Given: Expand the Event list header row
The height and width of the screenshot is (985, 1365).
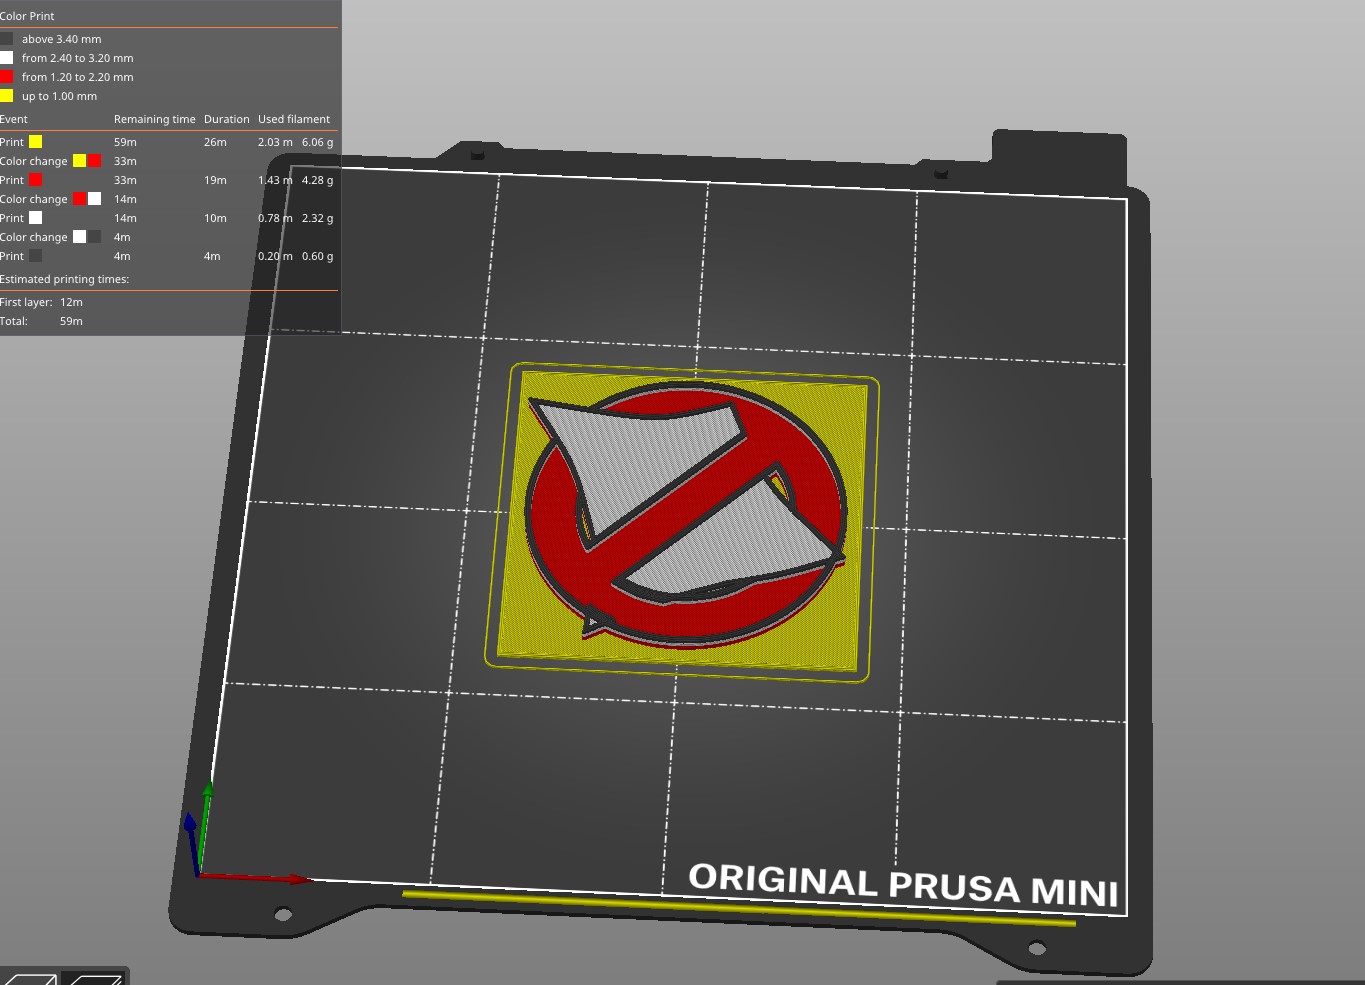Looking at the screenshot, I should (x=14, y=118).
